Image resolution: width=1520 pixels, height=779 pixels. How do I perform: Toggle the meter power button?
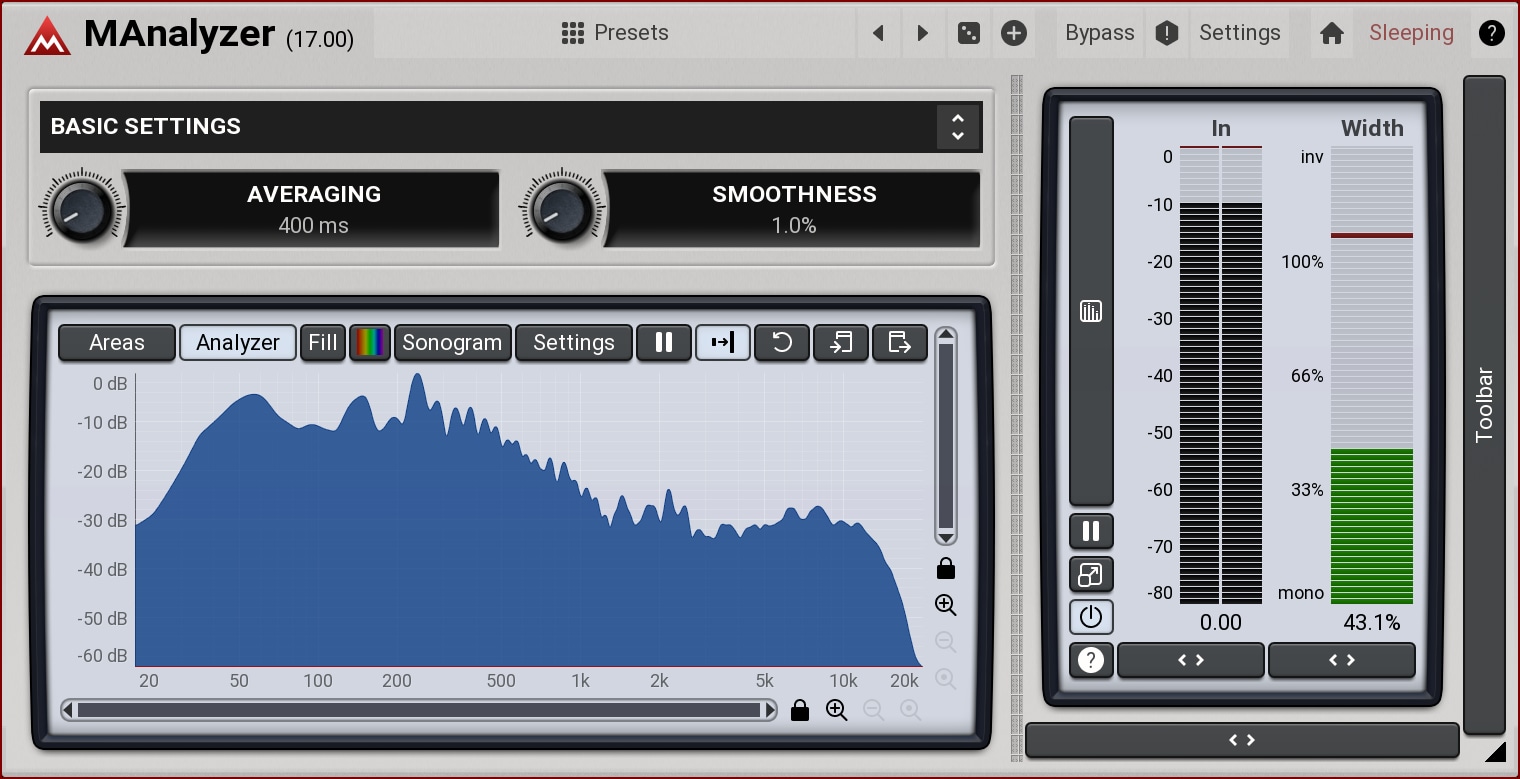coord(1091,617)
